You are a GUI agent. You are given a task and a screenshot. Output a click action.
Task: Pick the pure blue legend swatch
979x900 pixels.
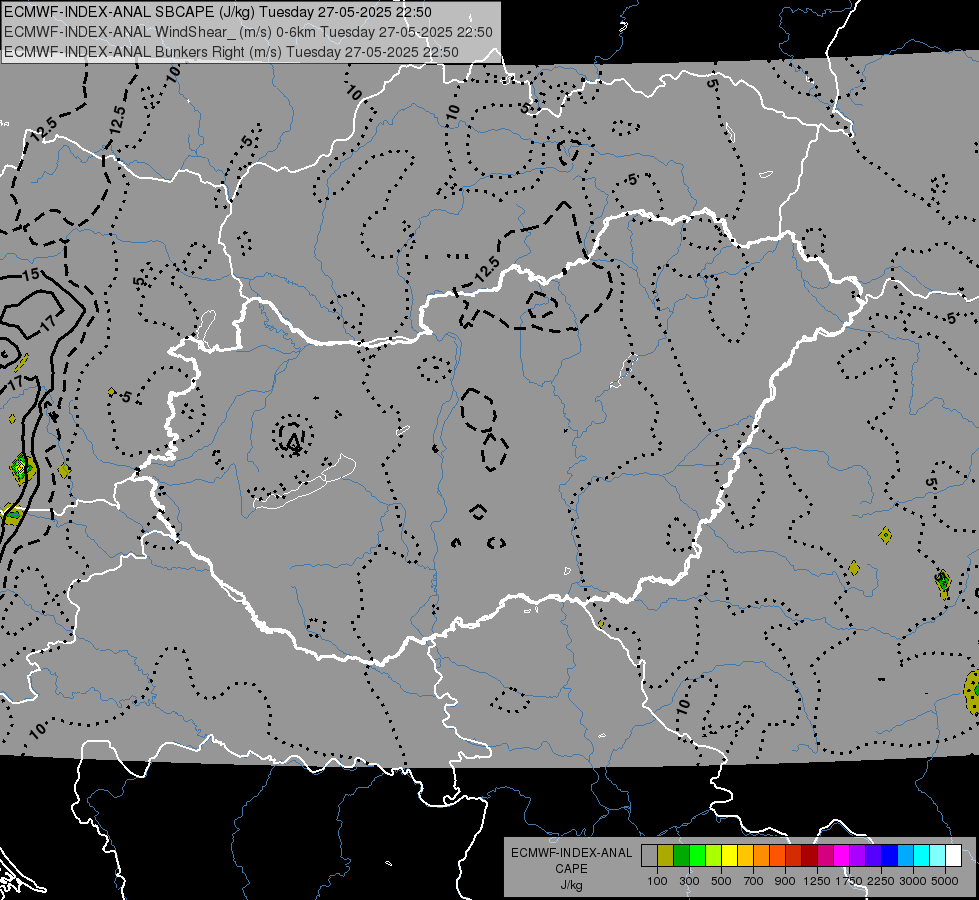(889, 855)
